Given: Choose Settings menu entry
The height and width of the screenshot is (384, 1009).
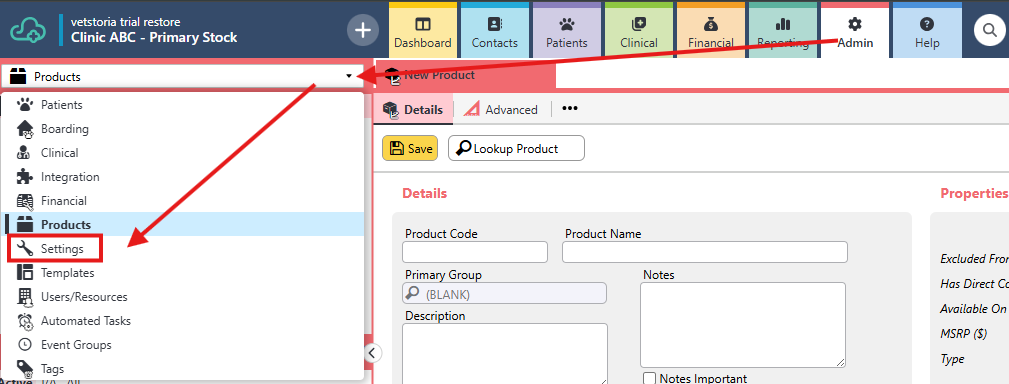Looking at the screenshot, I should [183, 248].
